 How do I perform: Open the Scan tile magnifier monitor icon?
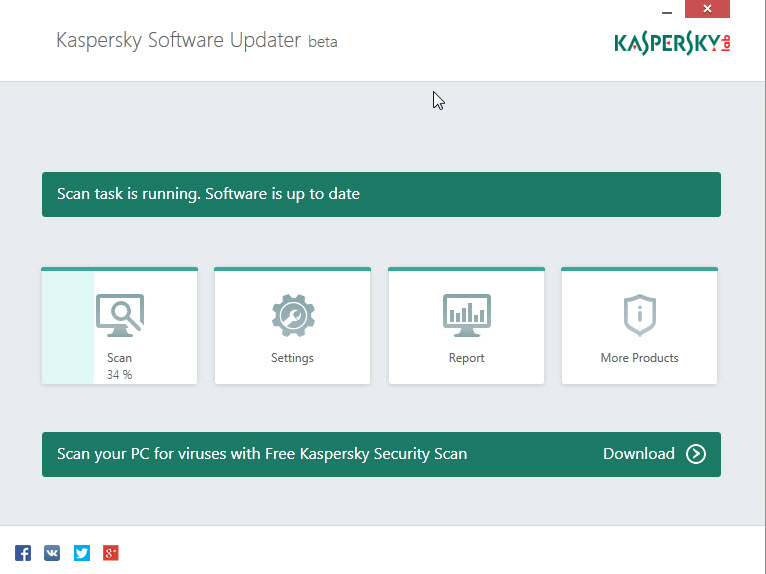[120, 315]
